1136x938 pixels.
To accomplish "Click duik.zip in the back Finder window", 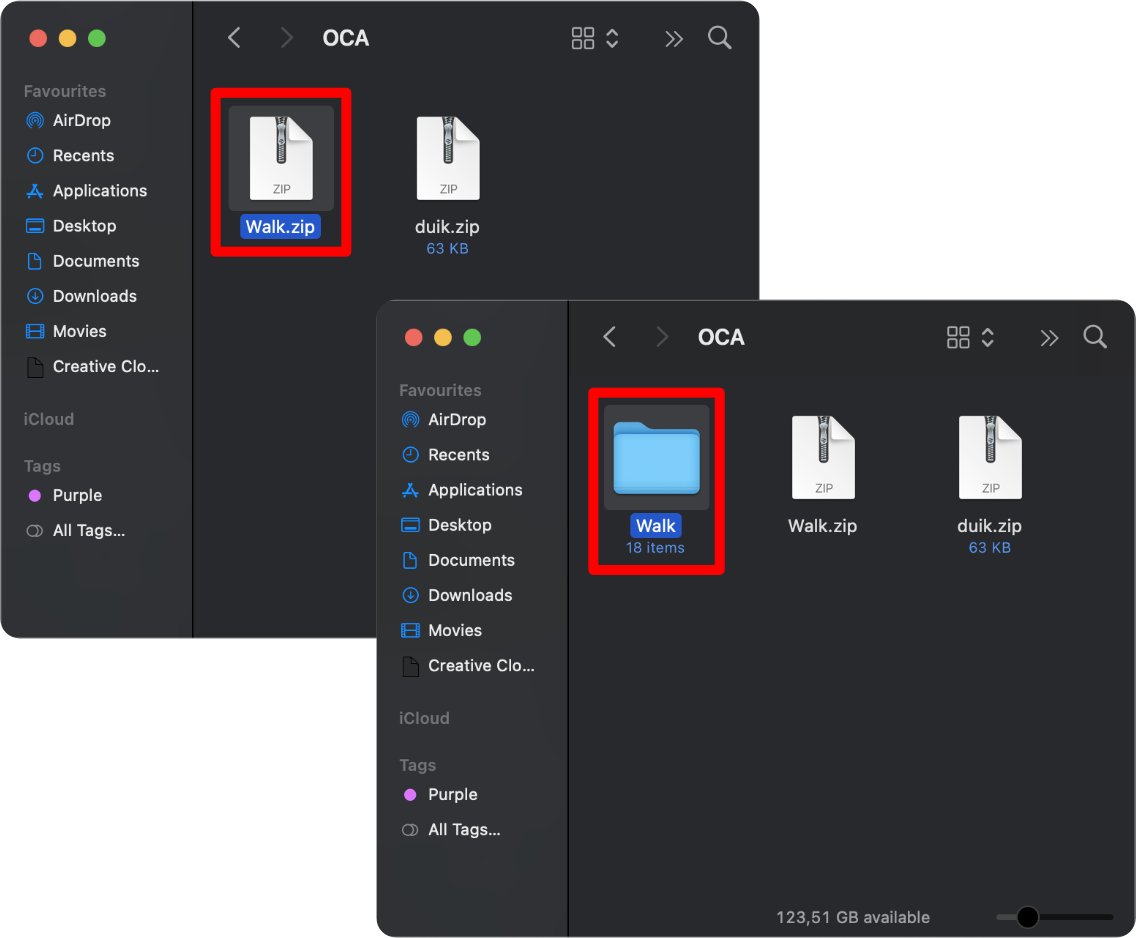I will (x=447, y=159).
